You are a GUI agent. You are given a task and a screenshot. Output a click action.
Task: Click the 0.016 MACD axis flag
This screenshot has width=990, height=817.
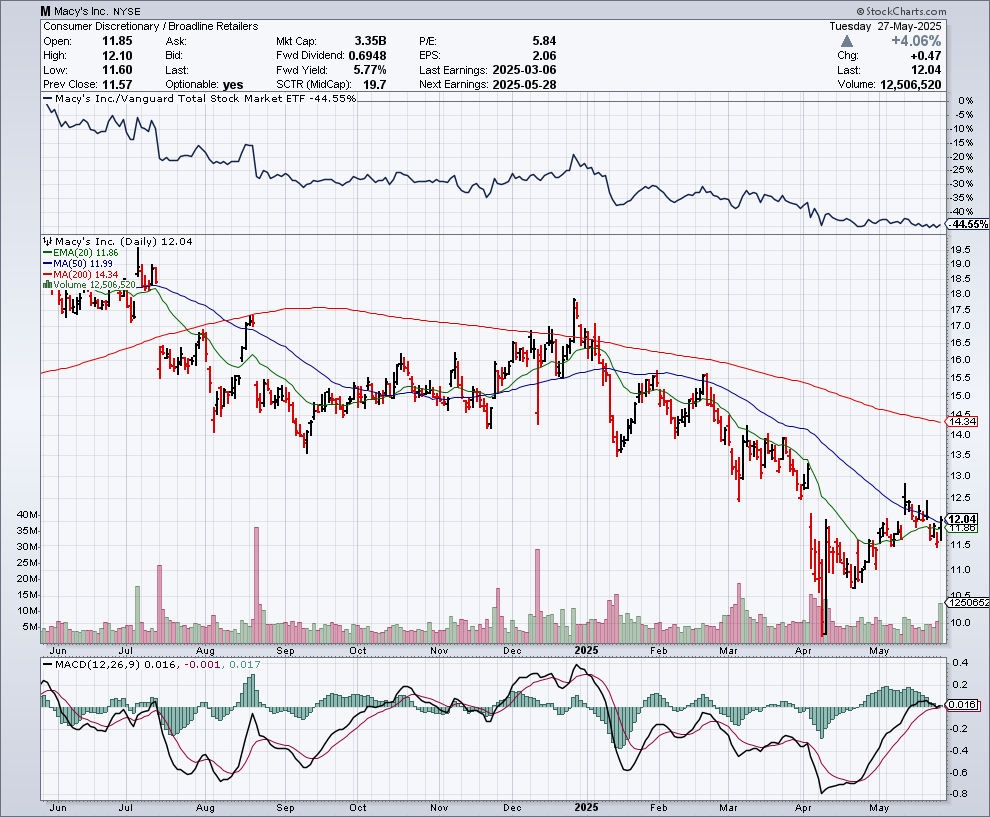click(962, 705)
